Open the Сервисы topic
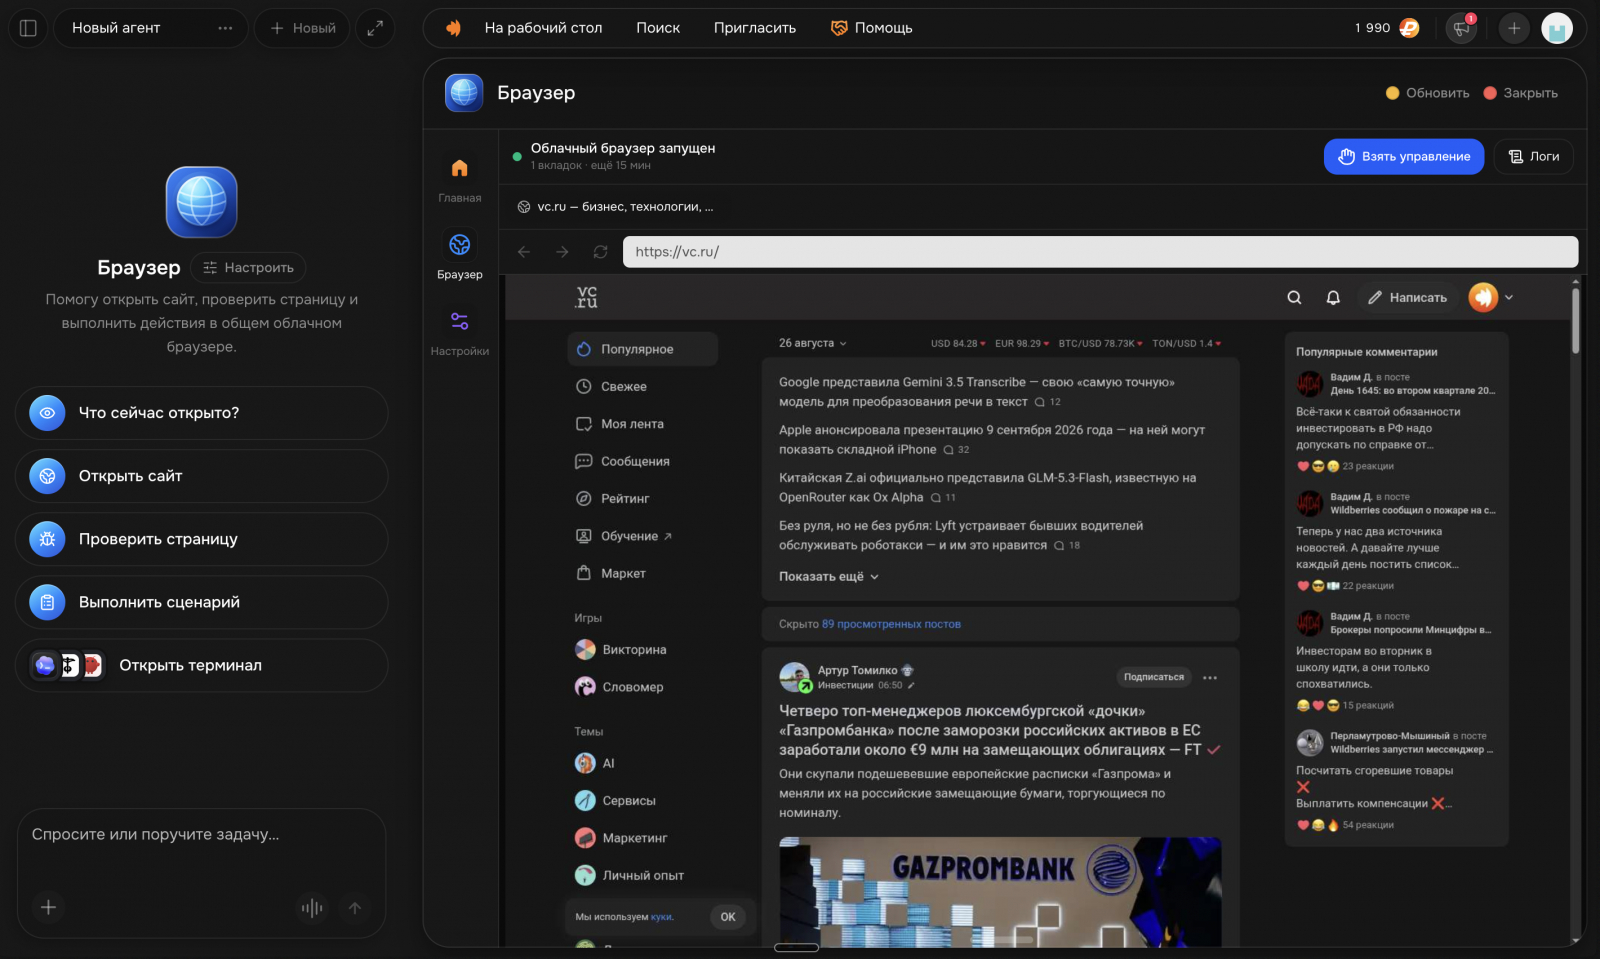Screen dimensions: 1600x959 pyautogui.click(x=615, y=801)
